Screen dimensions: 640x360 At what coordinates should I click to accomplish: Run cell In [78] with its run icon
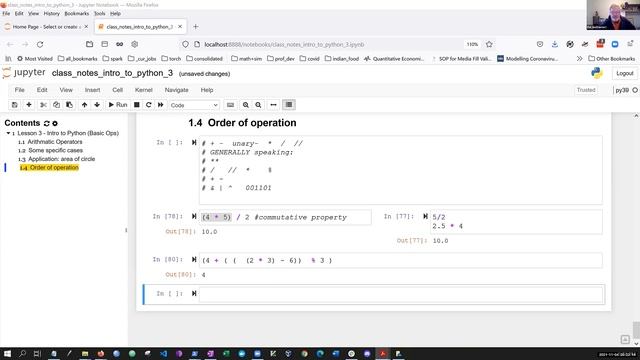(x=194, y=216)
